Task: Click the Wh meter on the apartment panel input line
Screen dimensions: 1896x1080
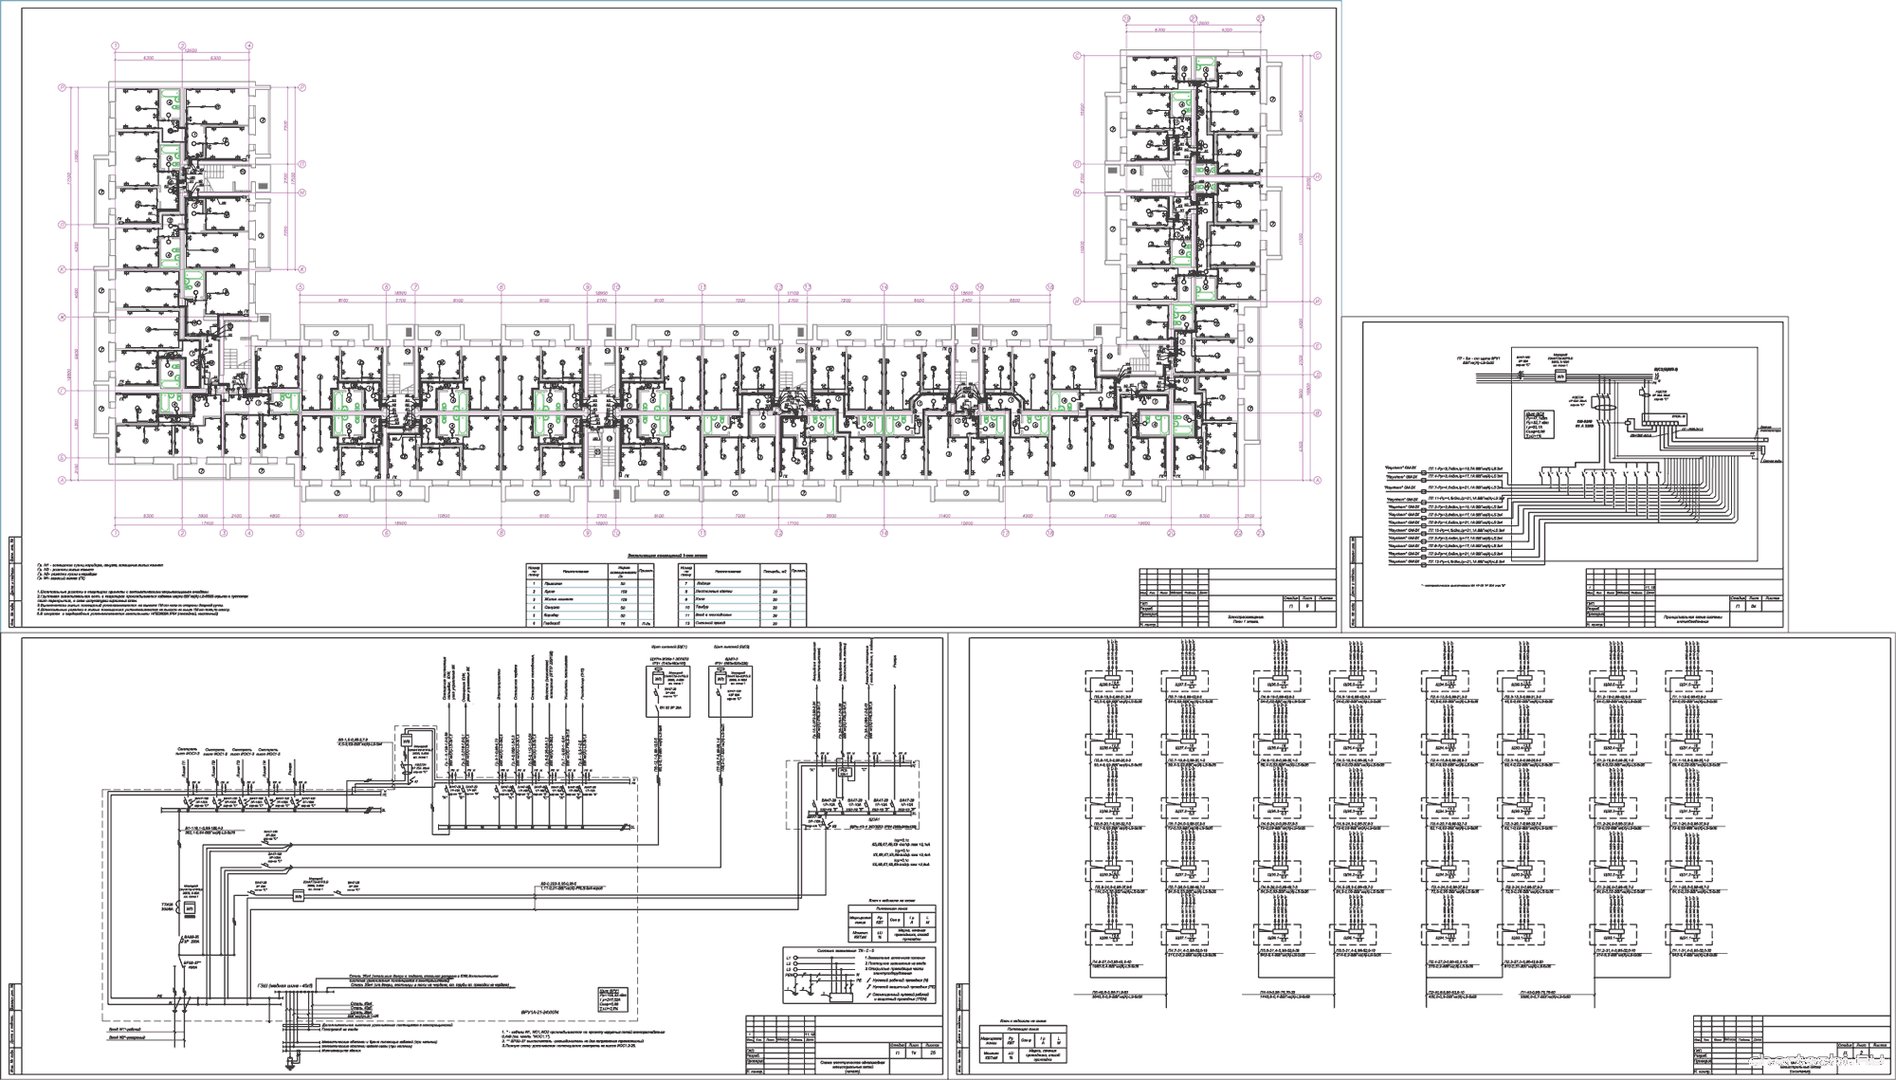Action: [1558, 376]
